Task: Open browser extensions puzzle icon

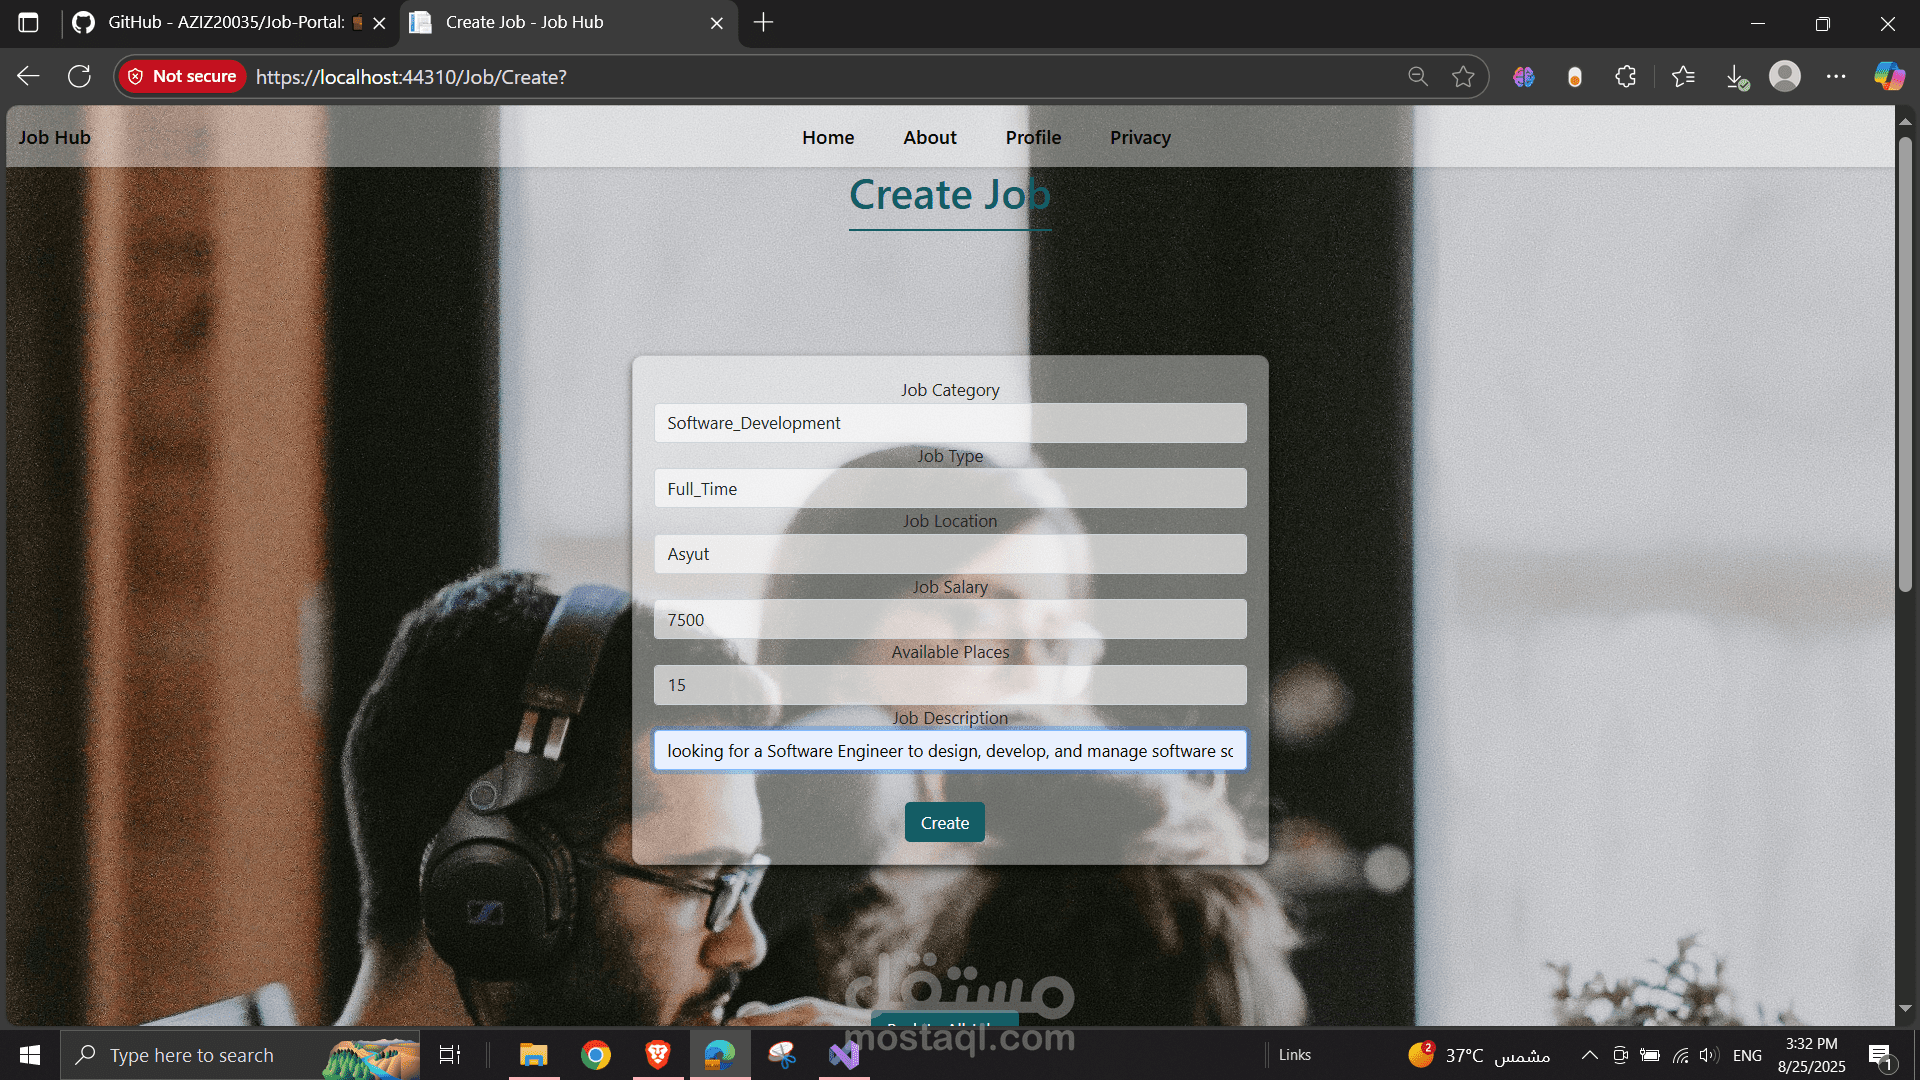Action: point(1626,76)
